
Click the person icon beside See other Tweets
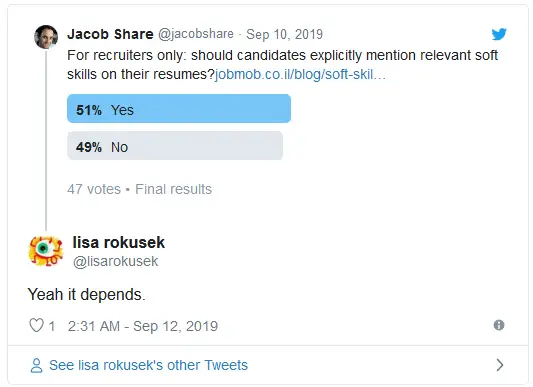36,366
